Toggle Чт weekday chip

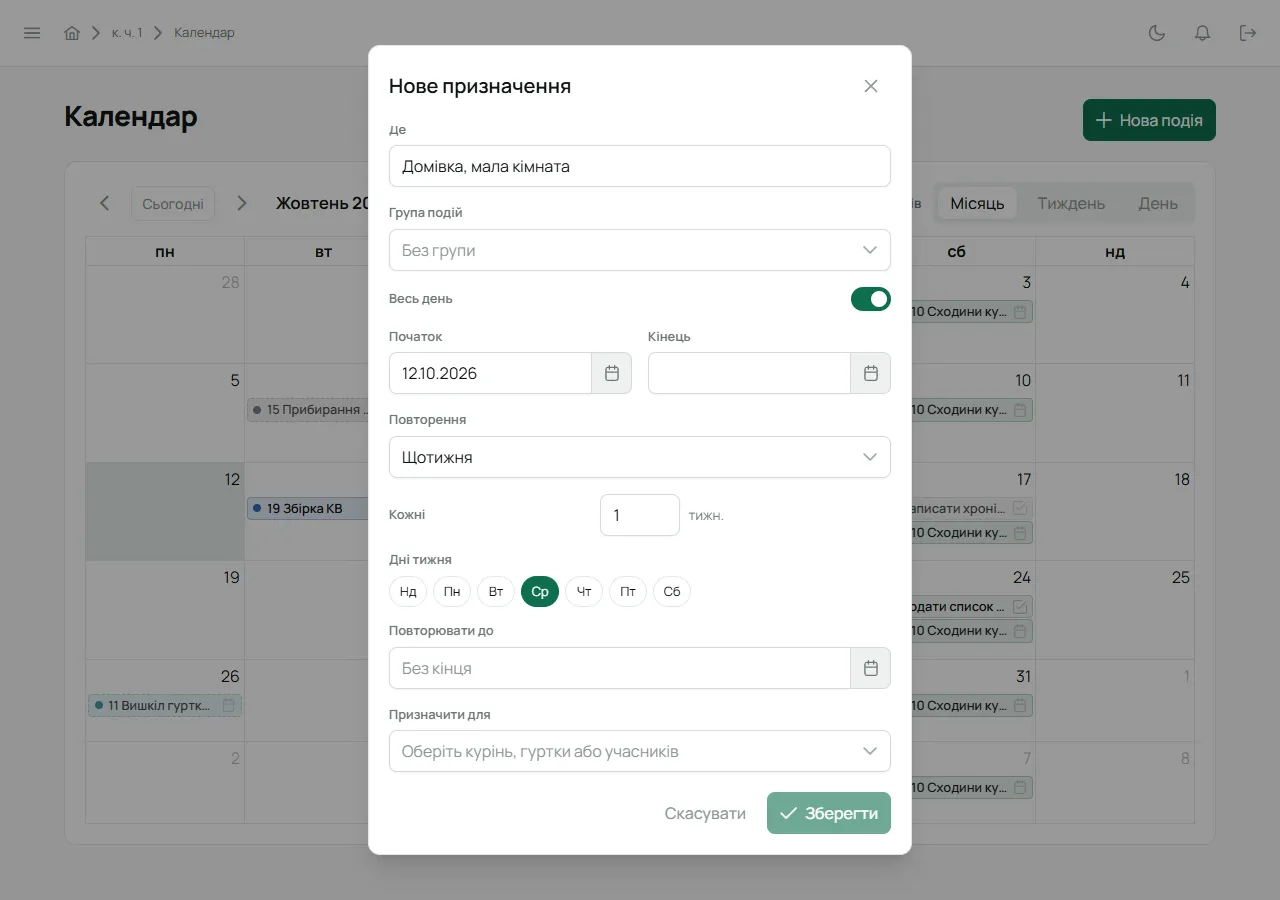click(x=584, y=592)
